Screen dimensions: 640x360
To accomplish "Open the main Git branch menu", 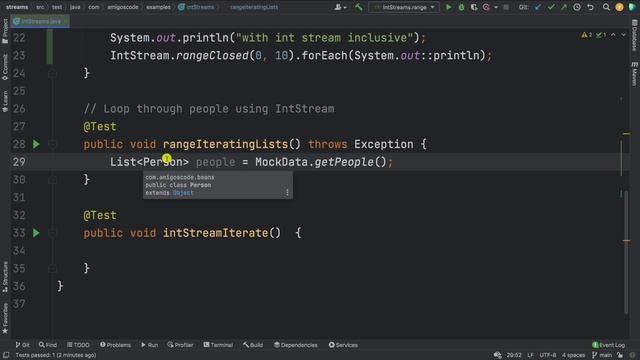I will 602,355.
